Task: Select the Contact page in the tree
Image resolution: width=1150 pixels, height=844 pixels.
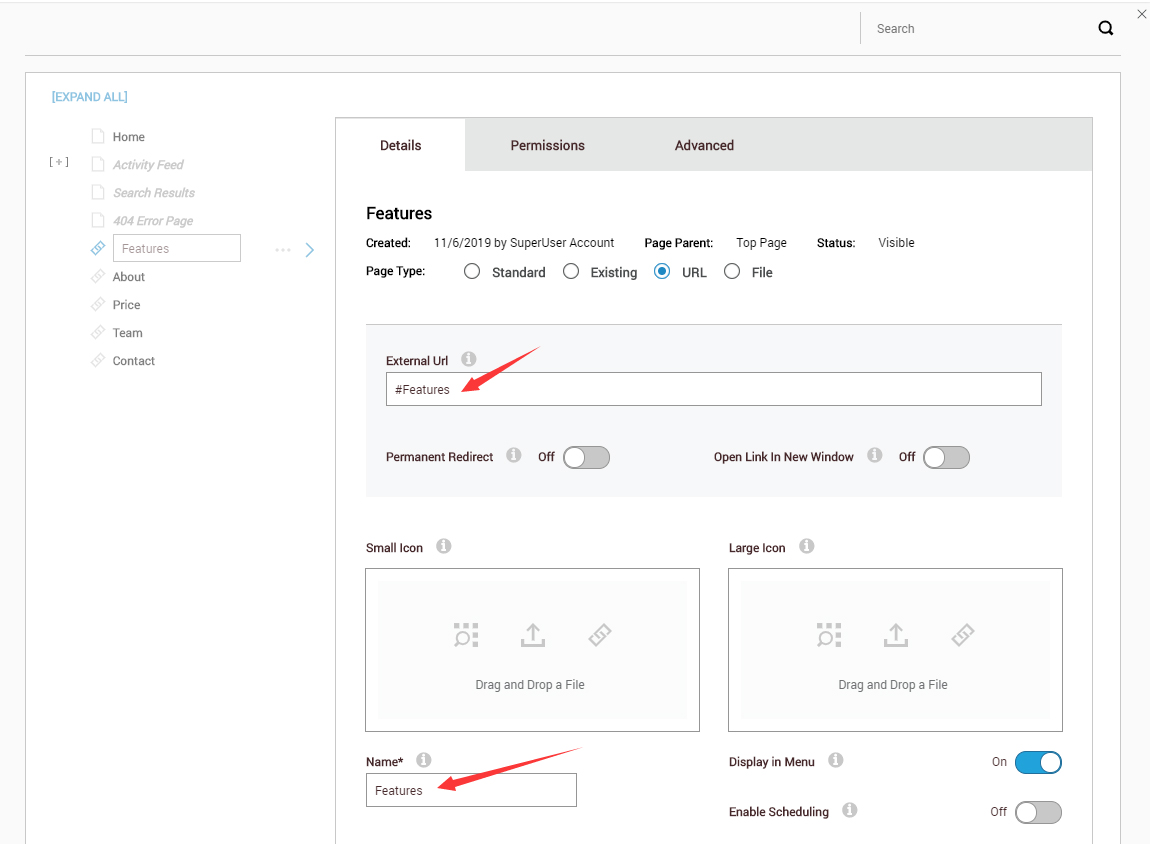Action: point(131,360)
